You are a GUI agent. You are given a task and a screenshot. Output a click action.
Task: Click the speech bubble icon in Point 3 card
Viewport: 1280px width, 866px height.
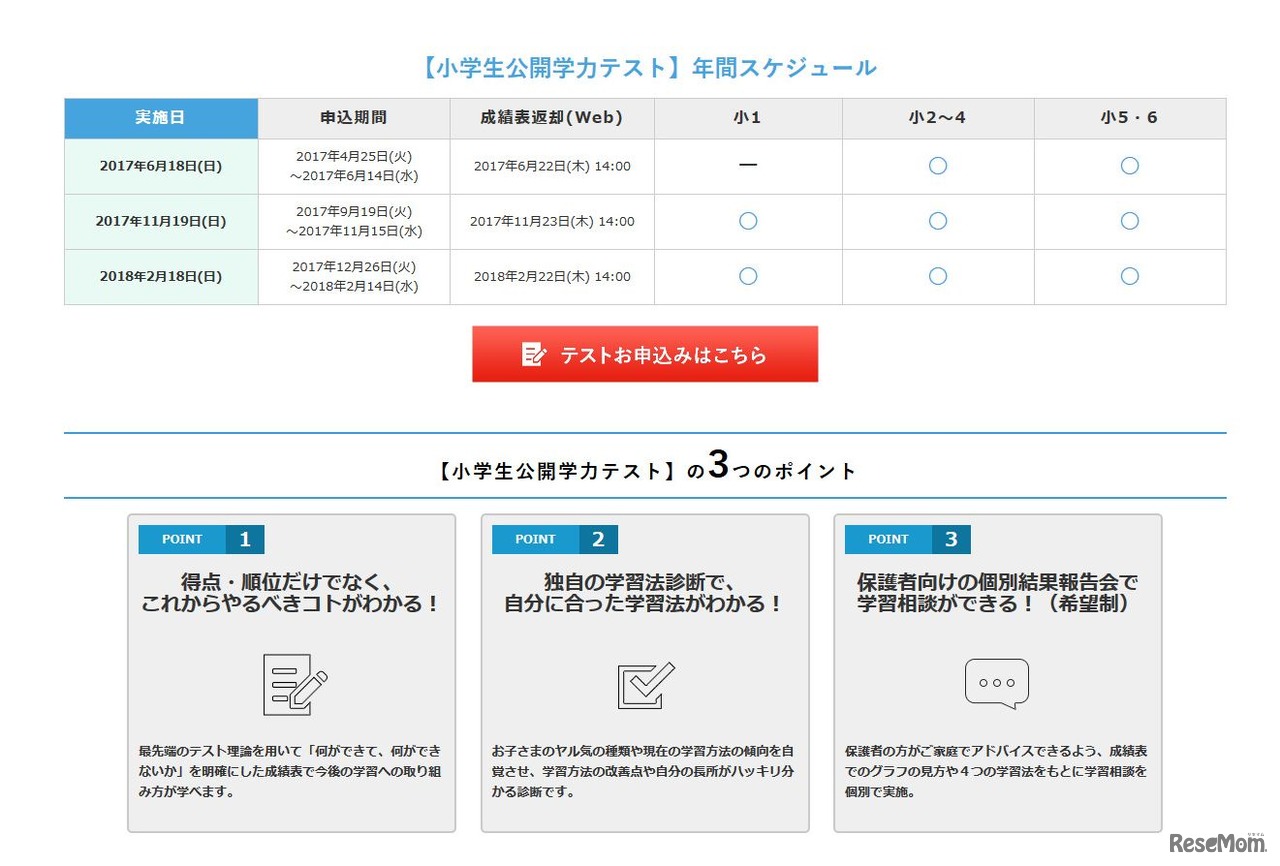(x=996, y=682)
